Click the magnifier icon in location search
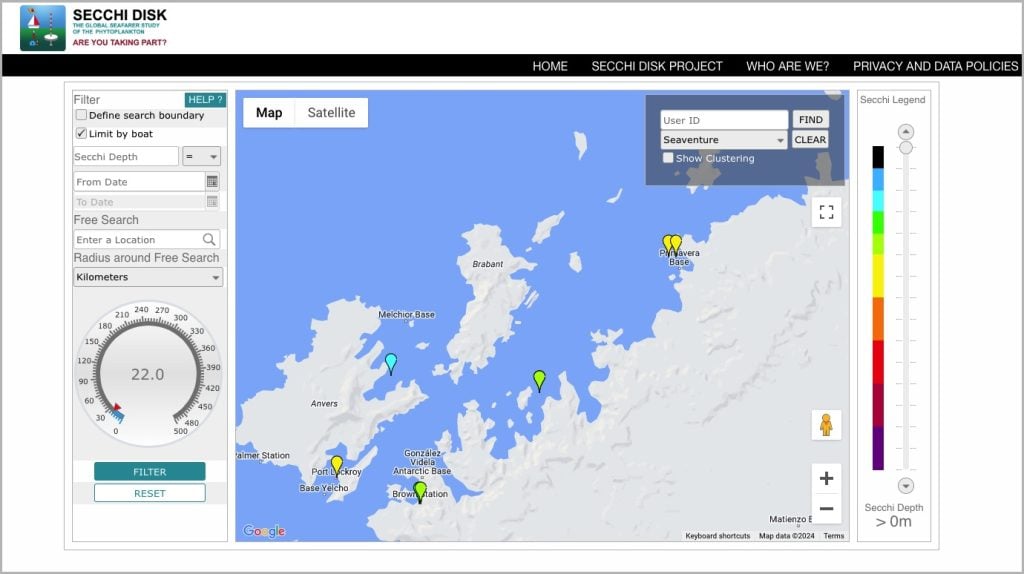This screenshot has width=1024, height=574. [x=209, y=240]
